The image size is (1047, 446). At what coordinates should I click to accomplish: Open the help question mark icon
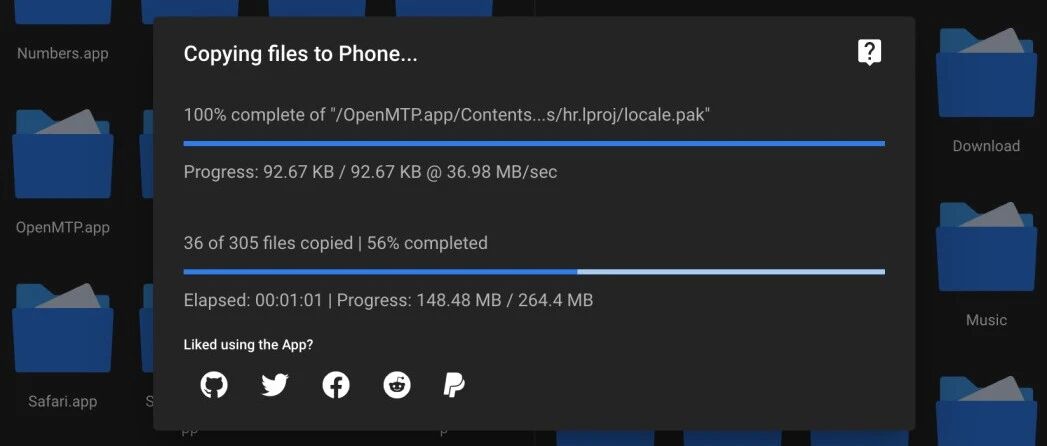click(x=869, y=52)
